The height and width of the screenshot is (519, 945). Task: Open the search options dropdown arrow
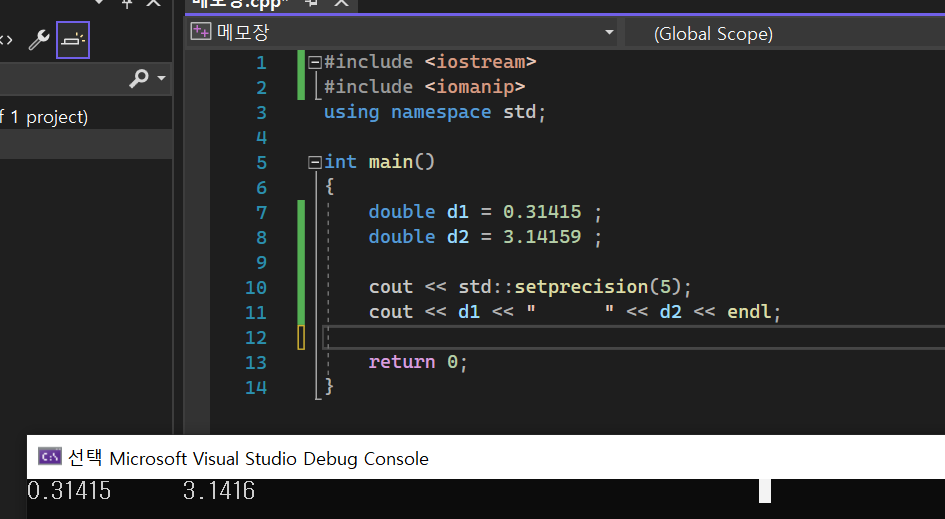(161, 78)
